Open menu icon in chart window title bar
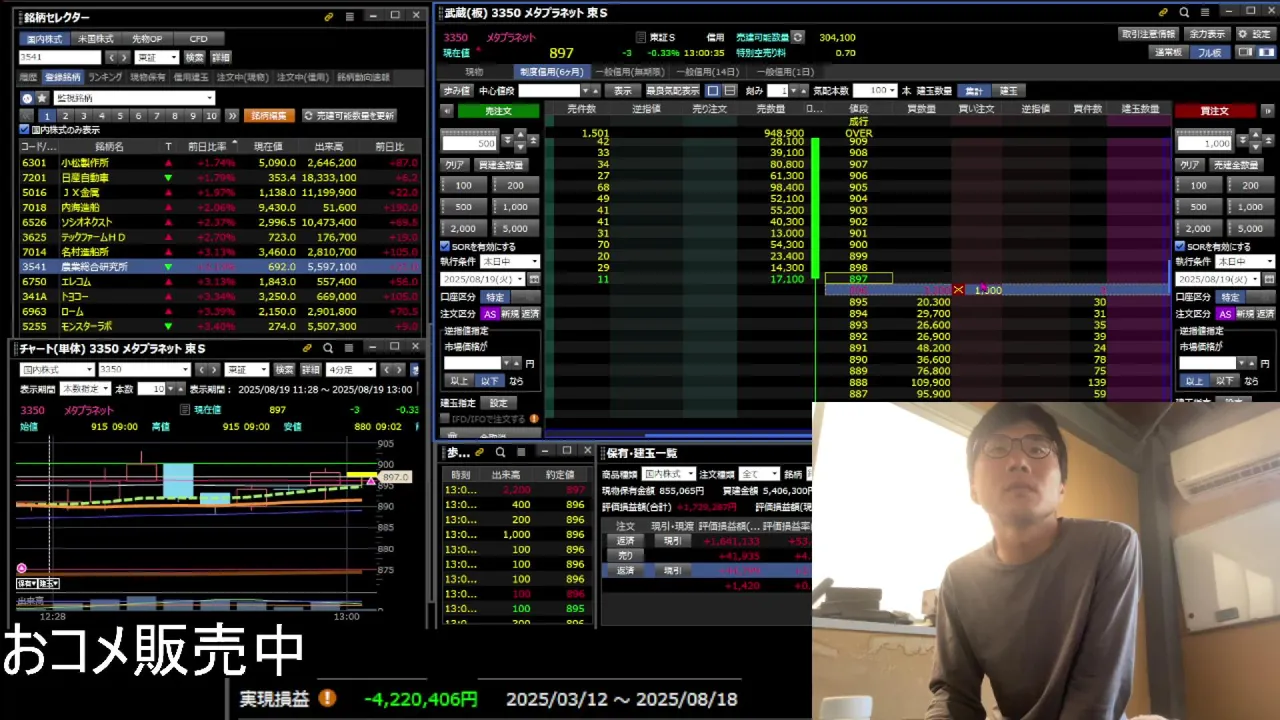The height and width of the screenshot is (720, 1280). click(348, 348)
